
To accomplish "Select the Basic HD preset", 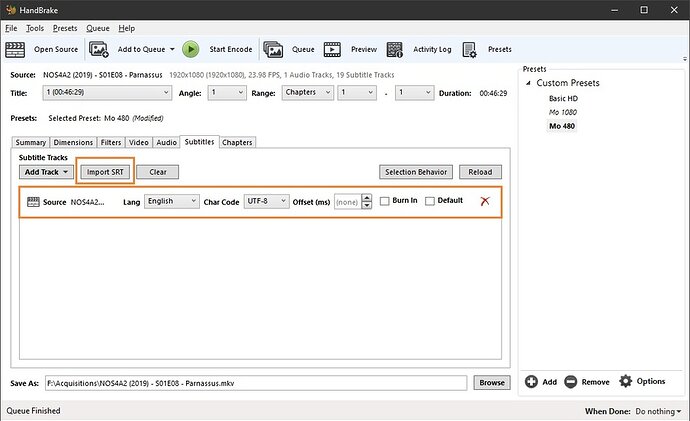I will (563, 99).
